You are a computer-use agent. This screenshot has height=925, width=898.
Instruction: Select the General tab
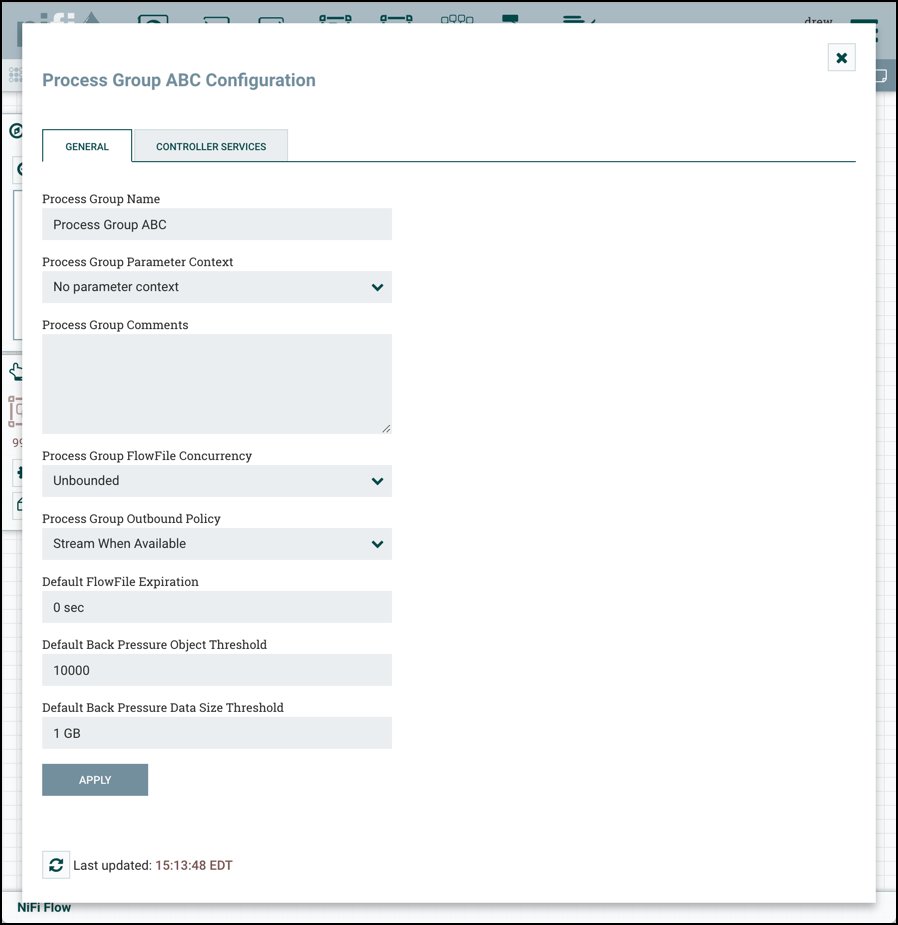87,146
